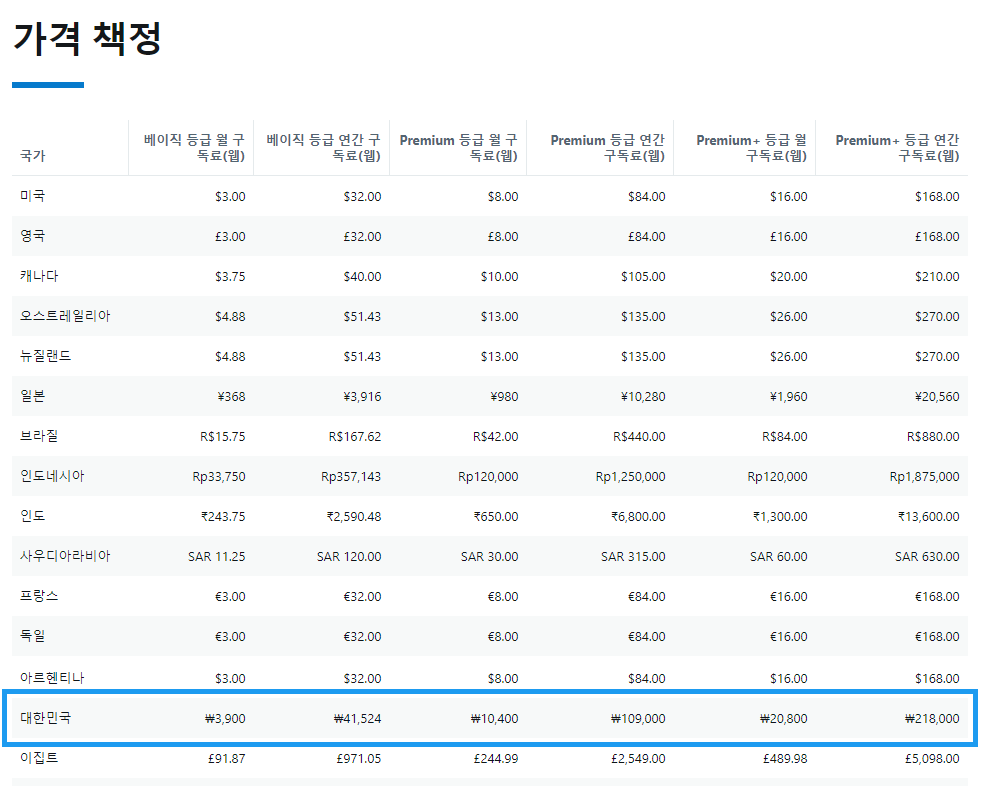This screenshot has width=994, height=786.
Task: Click the £5,098.00 cell in 이집트 row
Action: [x=932, y=758]
